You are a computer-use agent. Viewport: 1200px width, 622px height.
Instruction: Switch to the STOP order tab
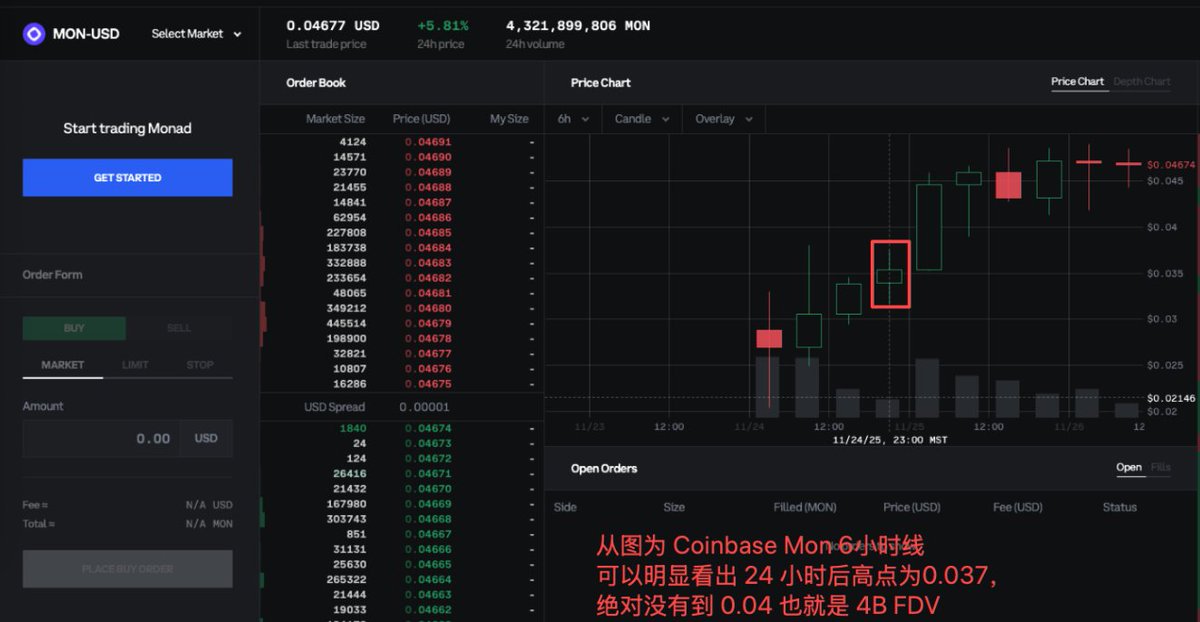(200, 365)
